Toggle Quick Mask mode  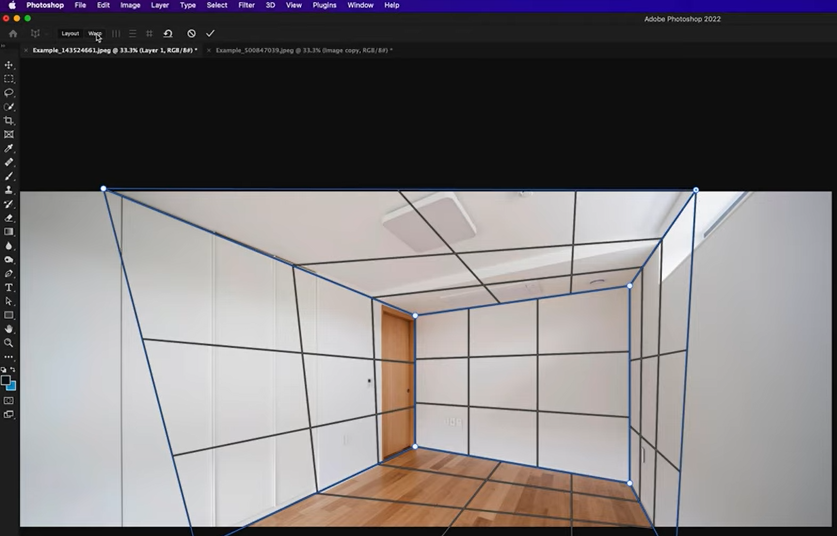pyautogui.click(x=9, y=400)
